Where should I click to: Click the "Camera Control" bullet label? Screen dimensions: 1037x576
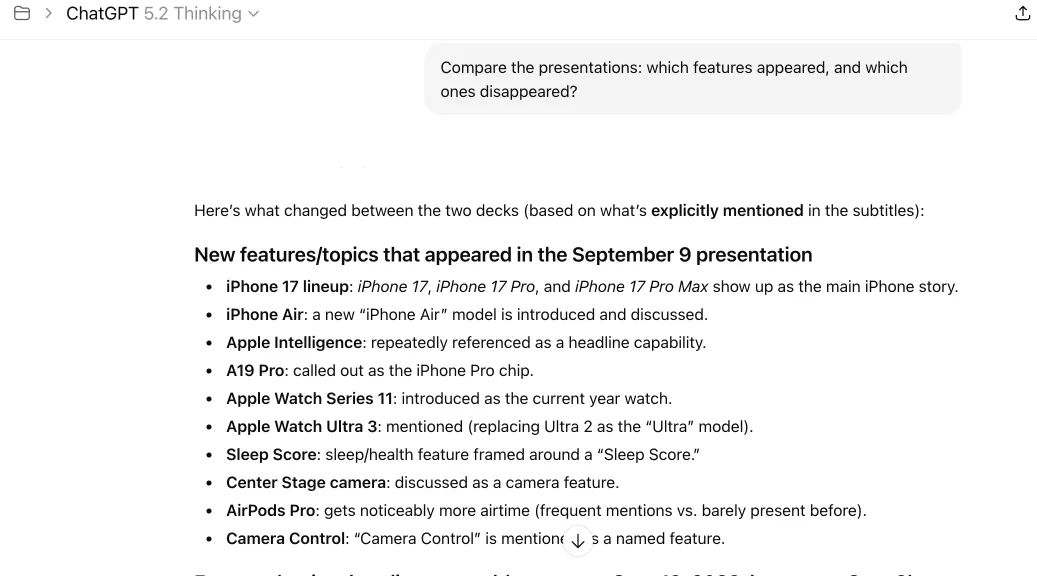click(285, 539)
